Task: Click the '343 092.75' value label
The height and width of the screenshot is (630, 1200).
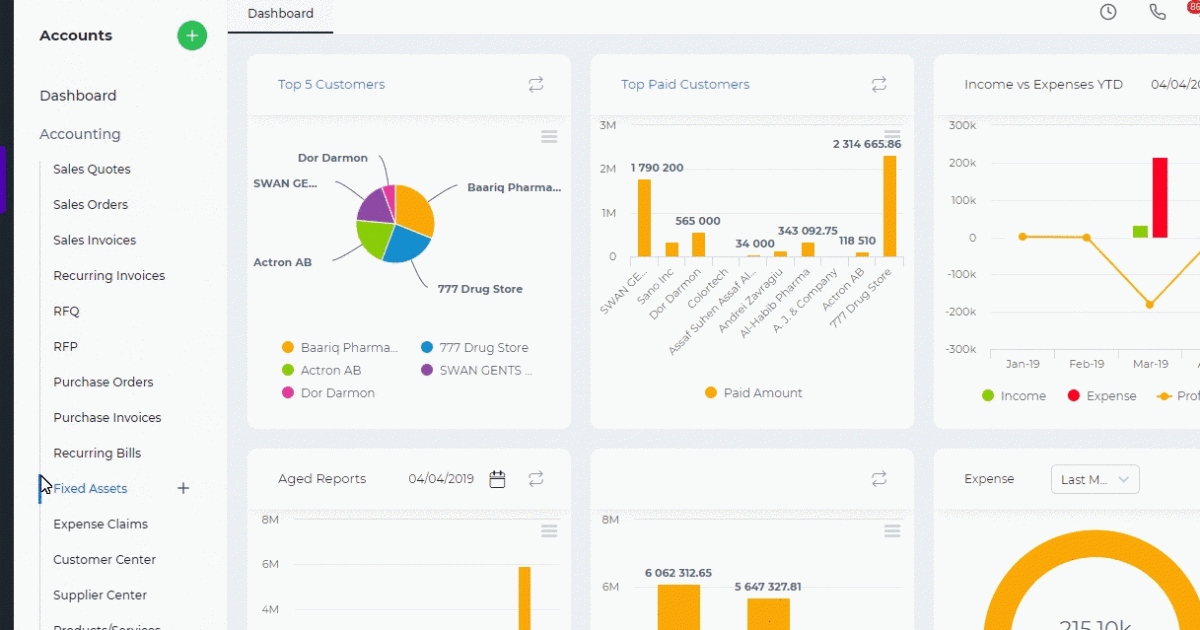Action: (x=808, y=231)
